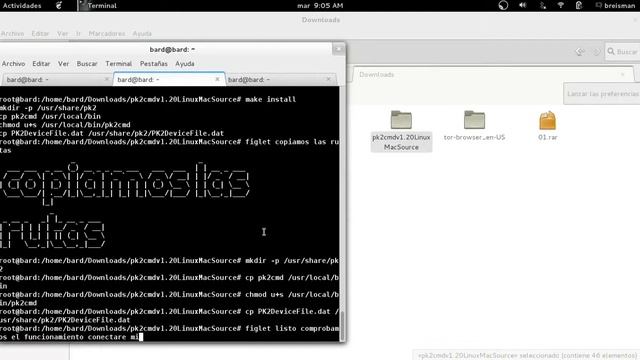Click the Downloads tab in file manager
The width and height of the screenshot is (640, 360).
tap(493, 75)
